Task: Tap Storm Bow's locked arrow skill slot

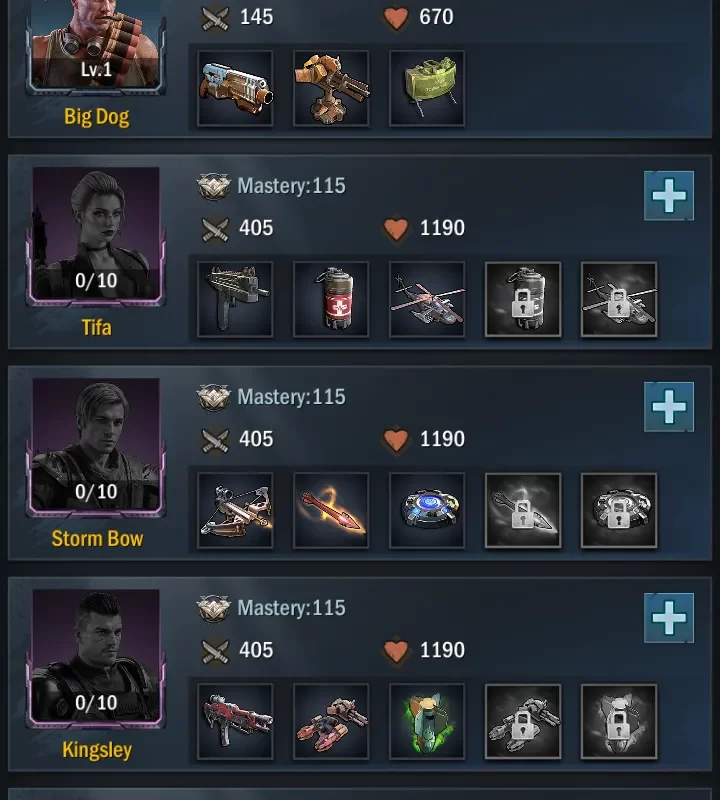Action: (x=523, y=511)
